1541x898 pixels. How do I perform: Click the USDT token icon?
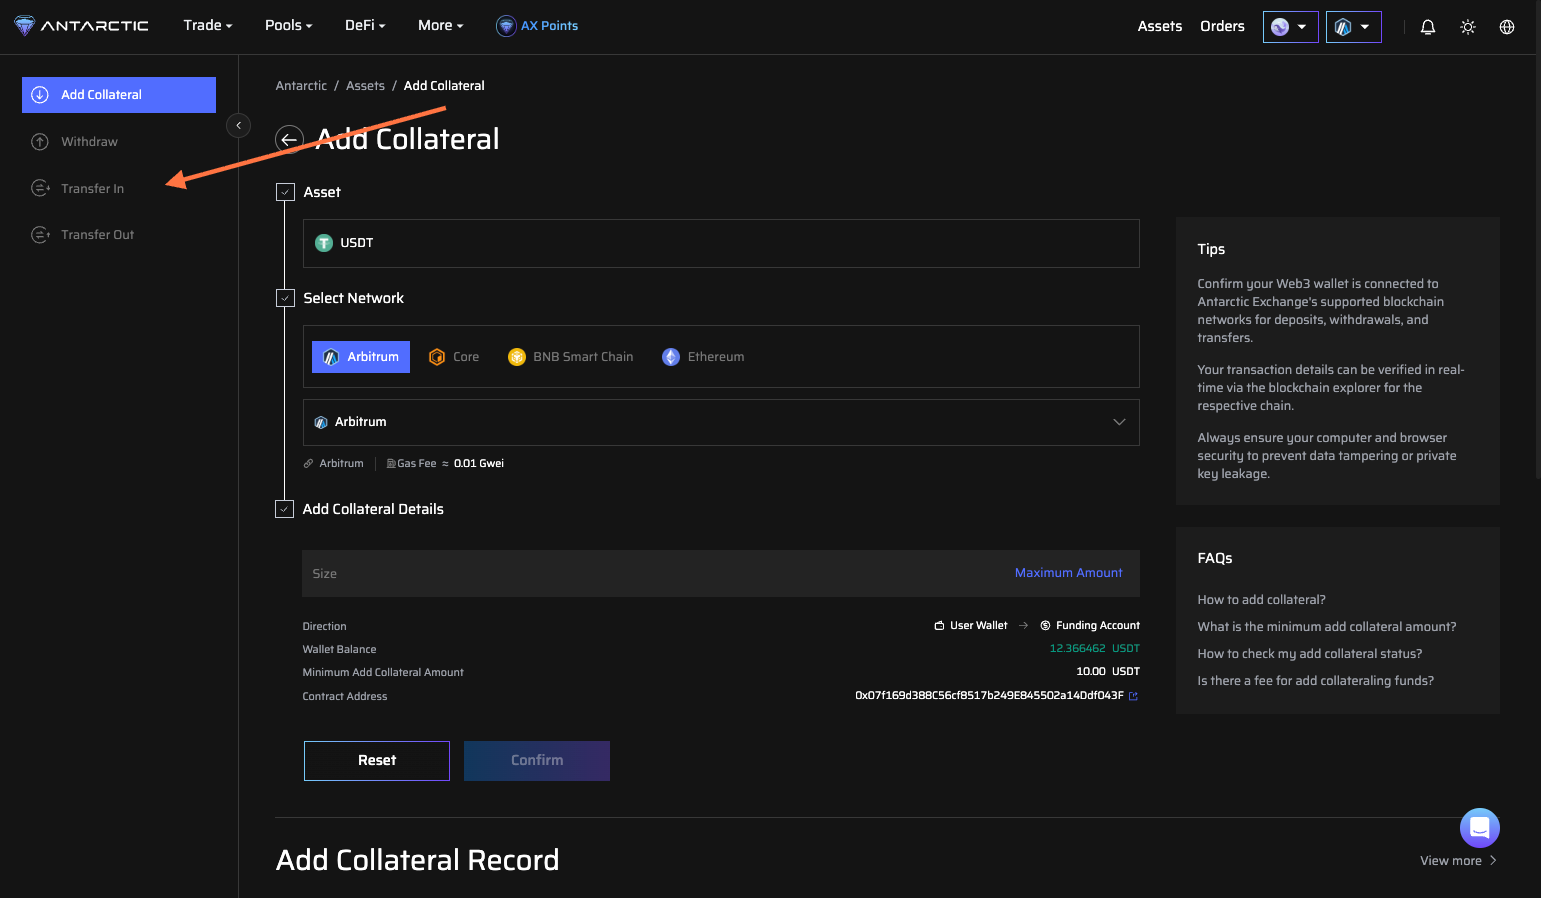coord(324,243)
